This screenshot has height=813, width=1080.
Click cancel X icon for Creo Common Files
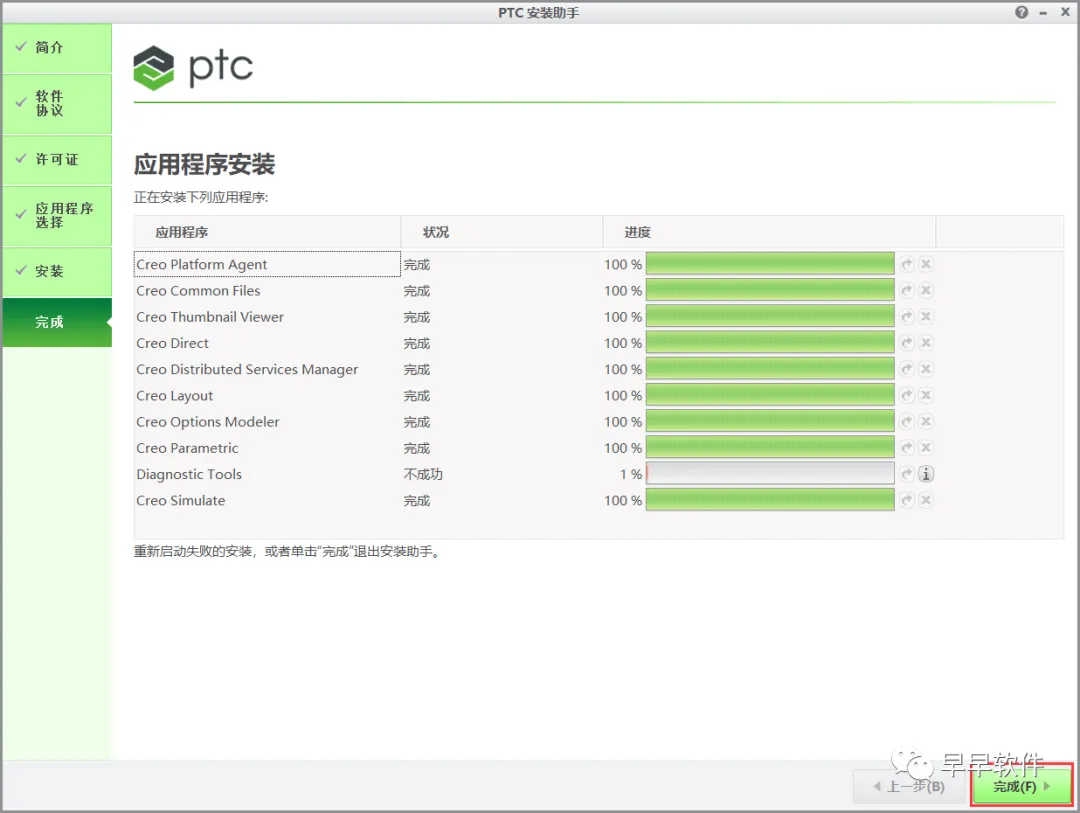[926, 290]
